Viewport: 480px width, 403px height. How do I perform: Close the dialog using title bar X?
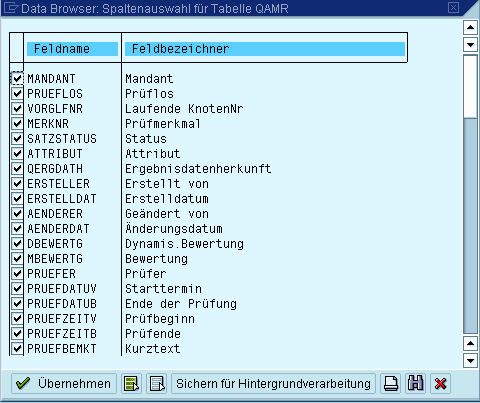453,7
